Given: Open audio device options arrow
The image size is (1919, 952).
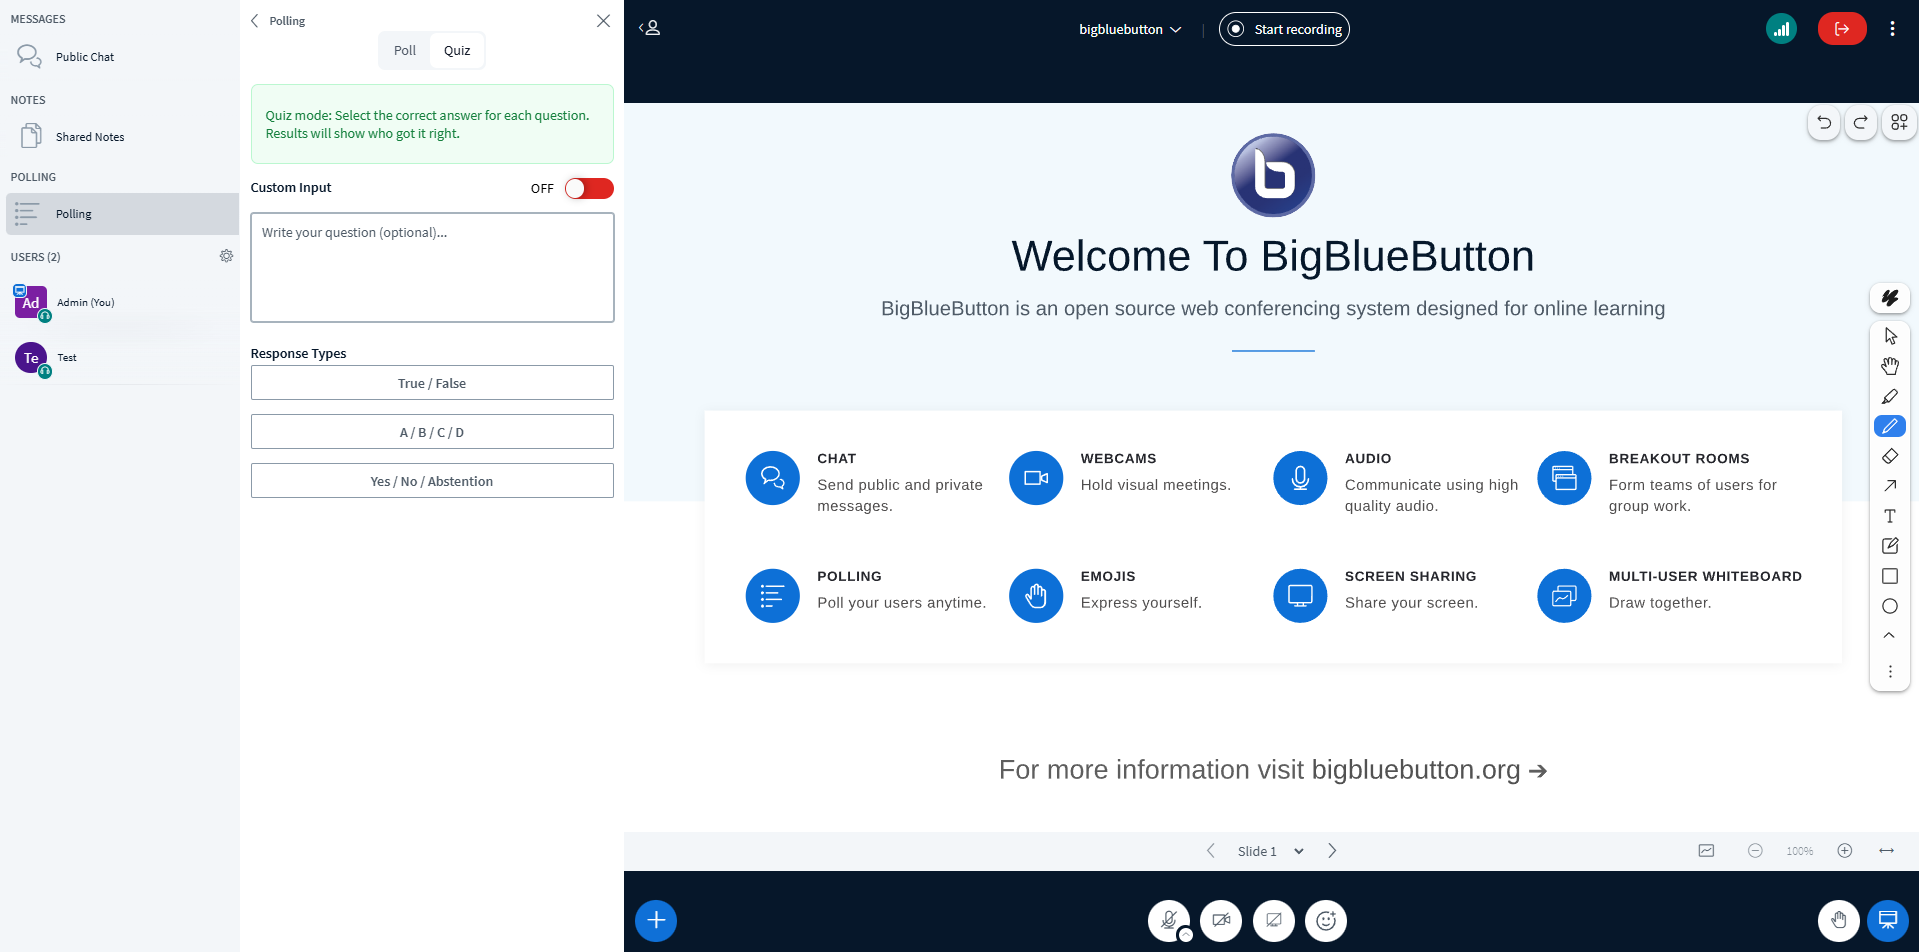Looking at the screenshot, I should point(1186,936).
